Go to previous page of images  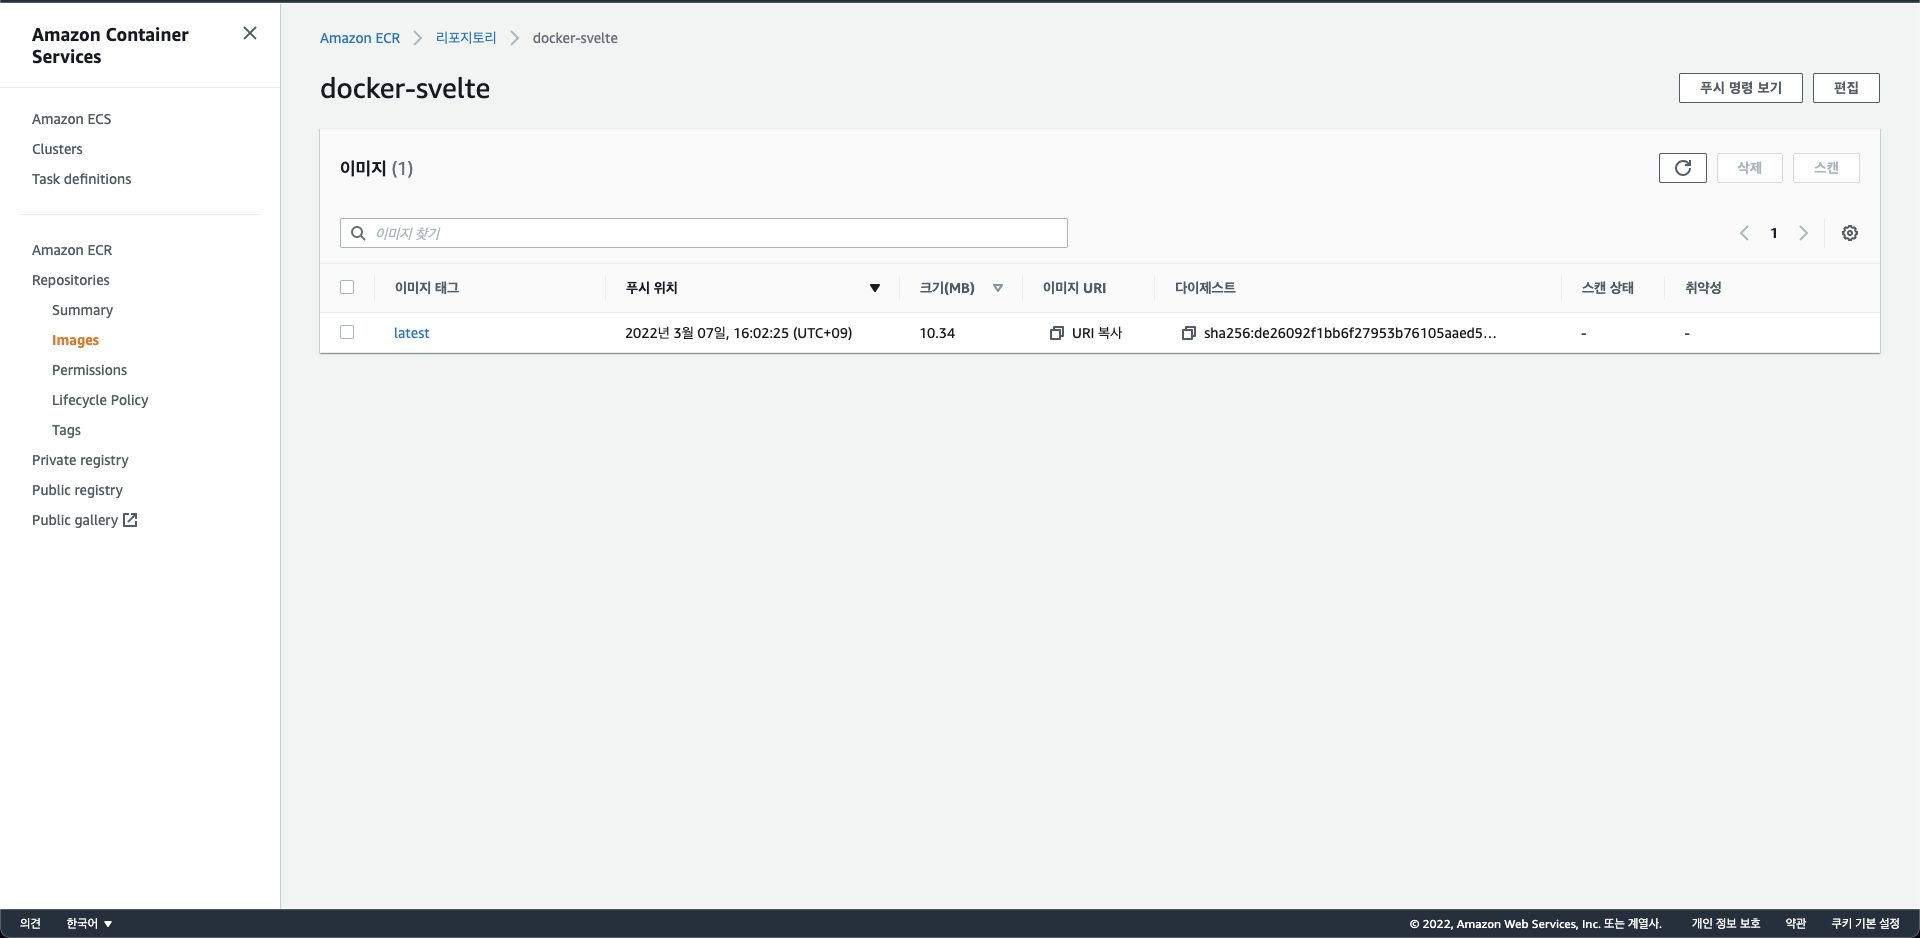pos(1744,233)
